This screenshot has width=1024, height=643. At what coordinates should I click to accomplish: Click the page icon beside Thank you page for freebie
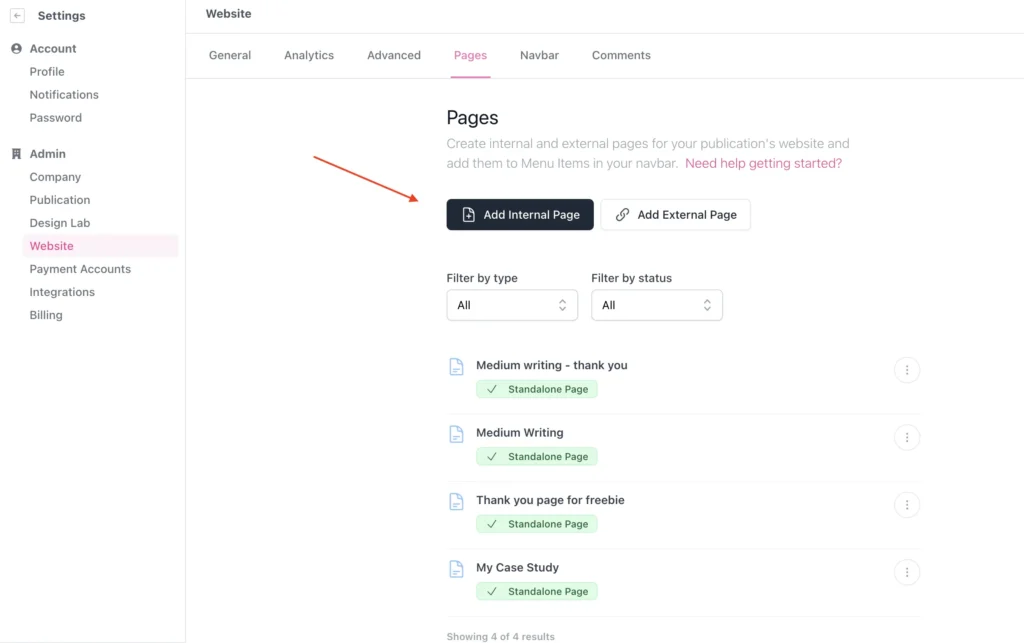click(x=457, y=501)
